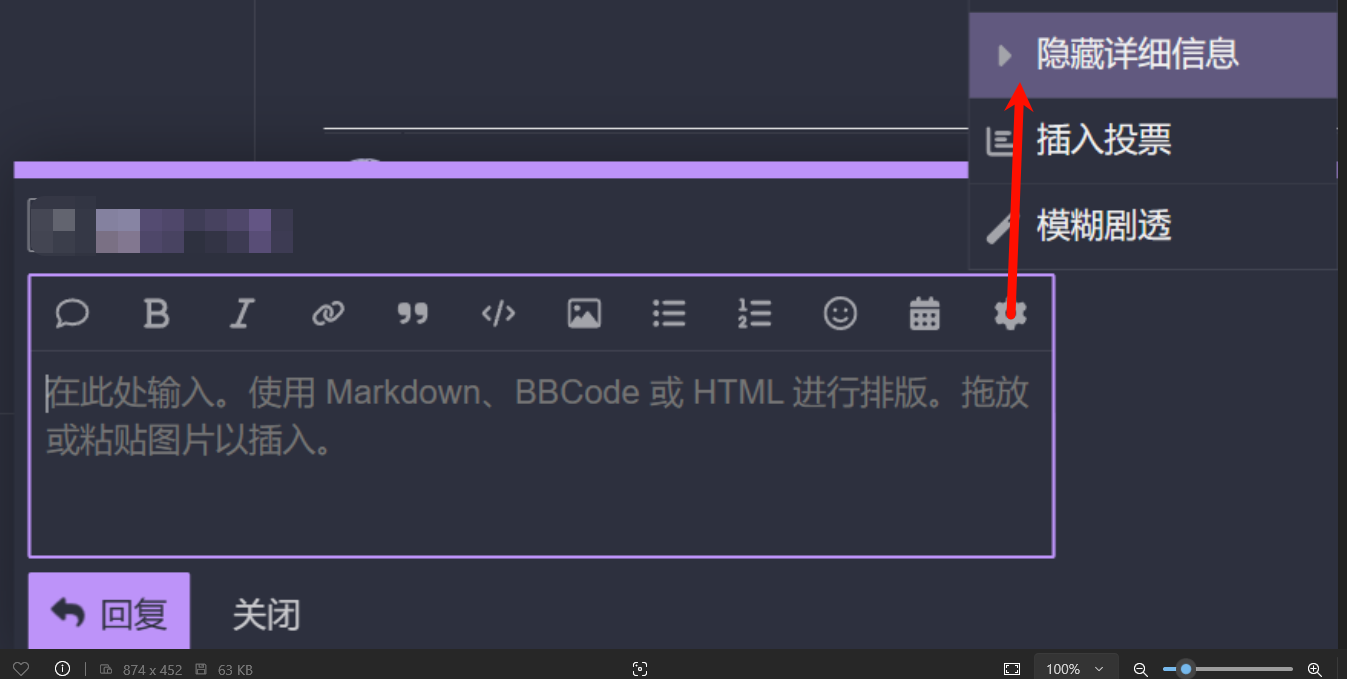
Task: Choose 模糊剧透 in the options menu
Action: coord(1153,227)
